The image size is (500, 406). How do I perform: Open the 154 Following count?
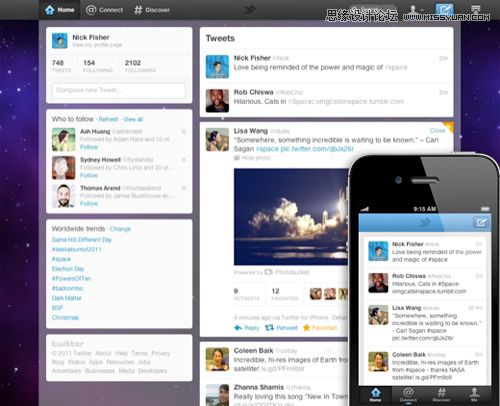(x=98, y=66)
